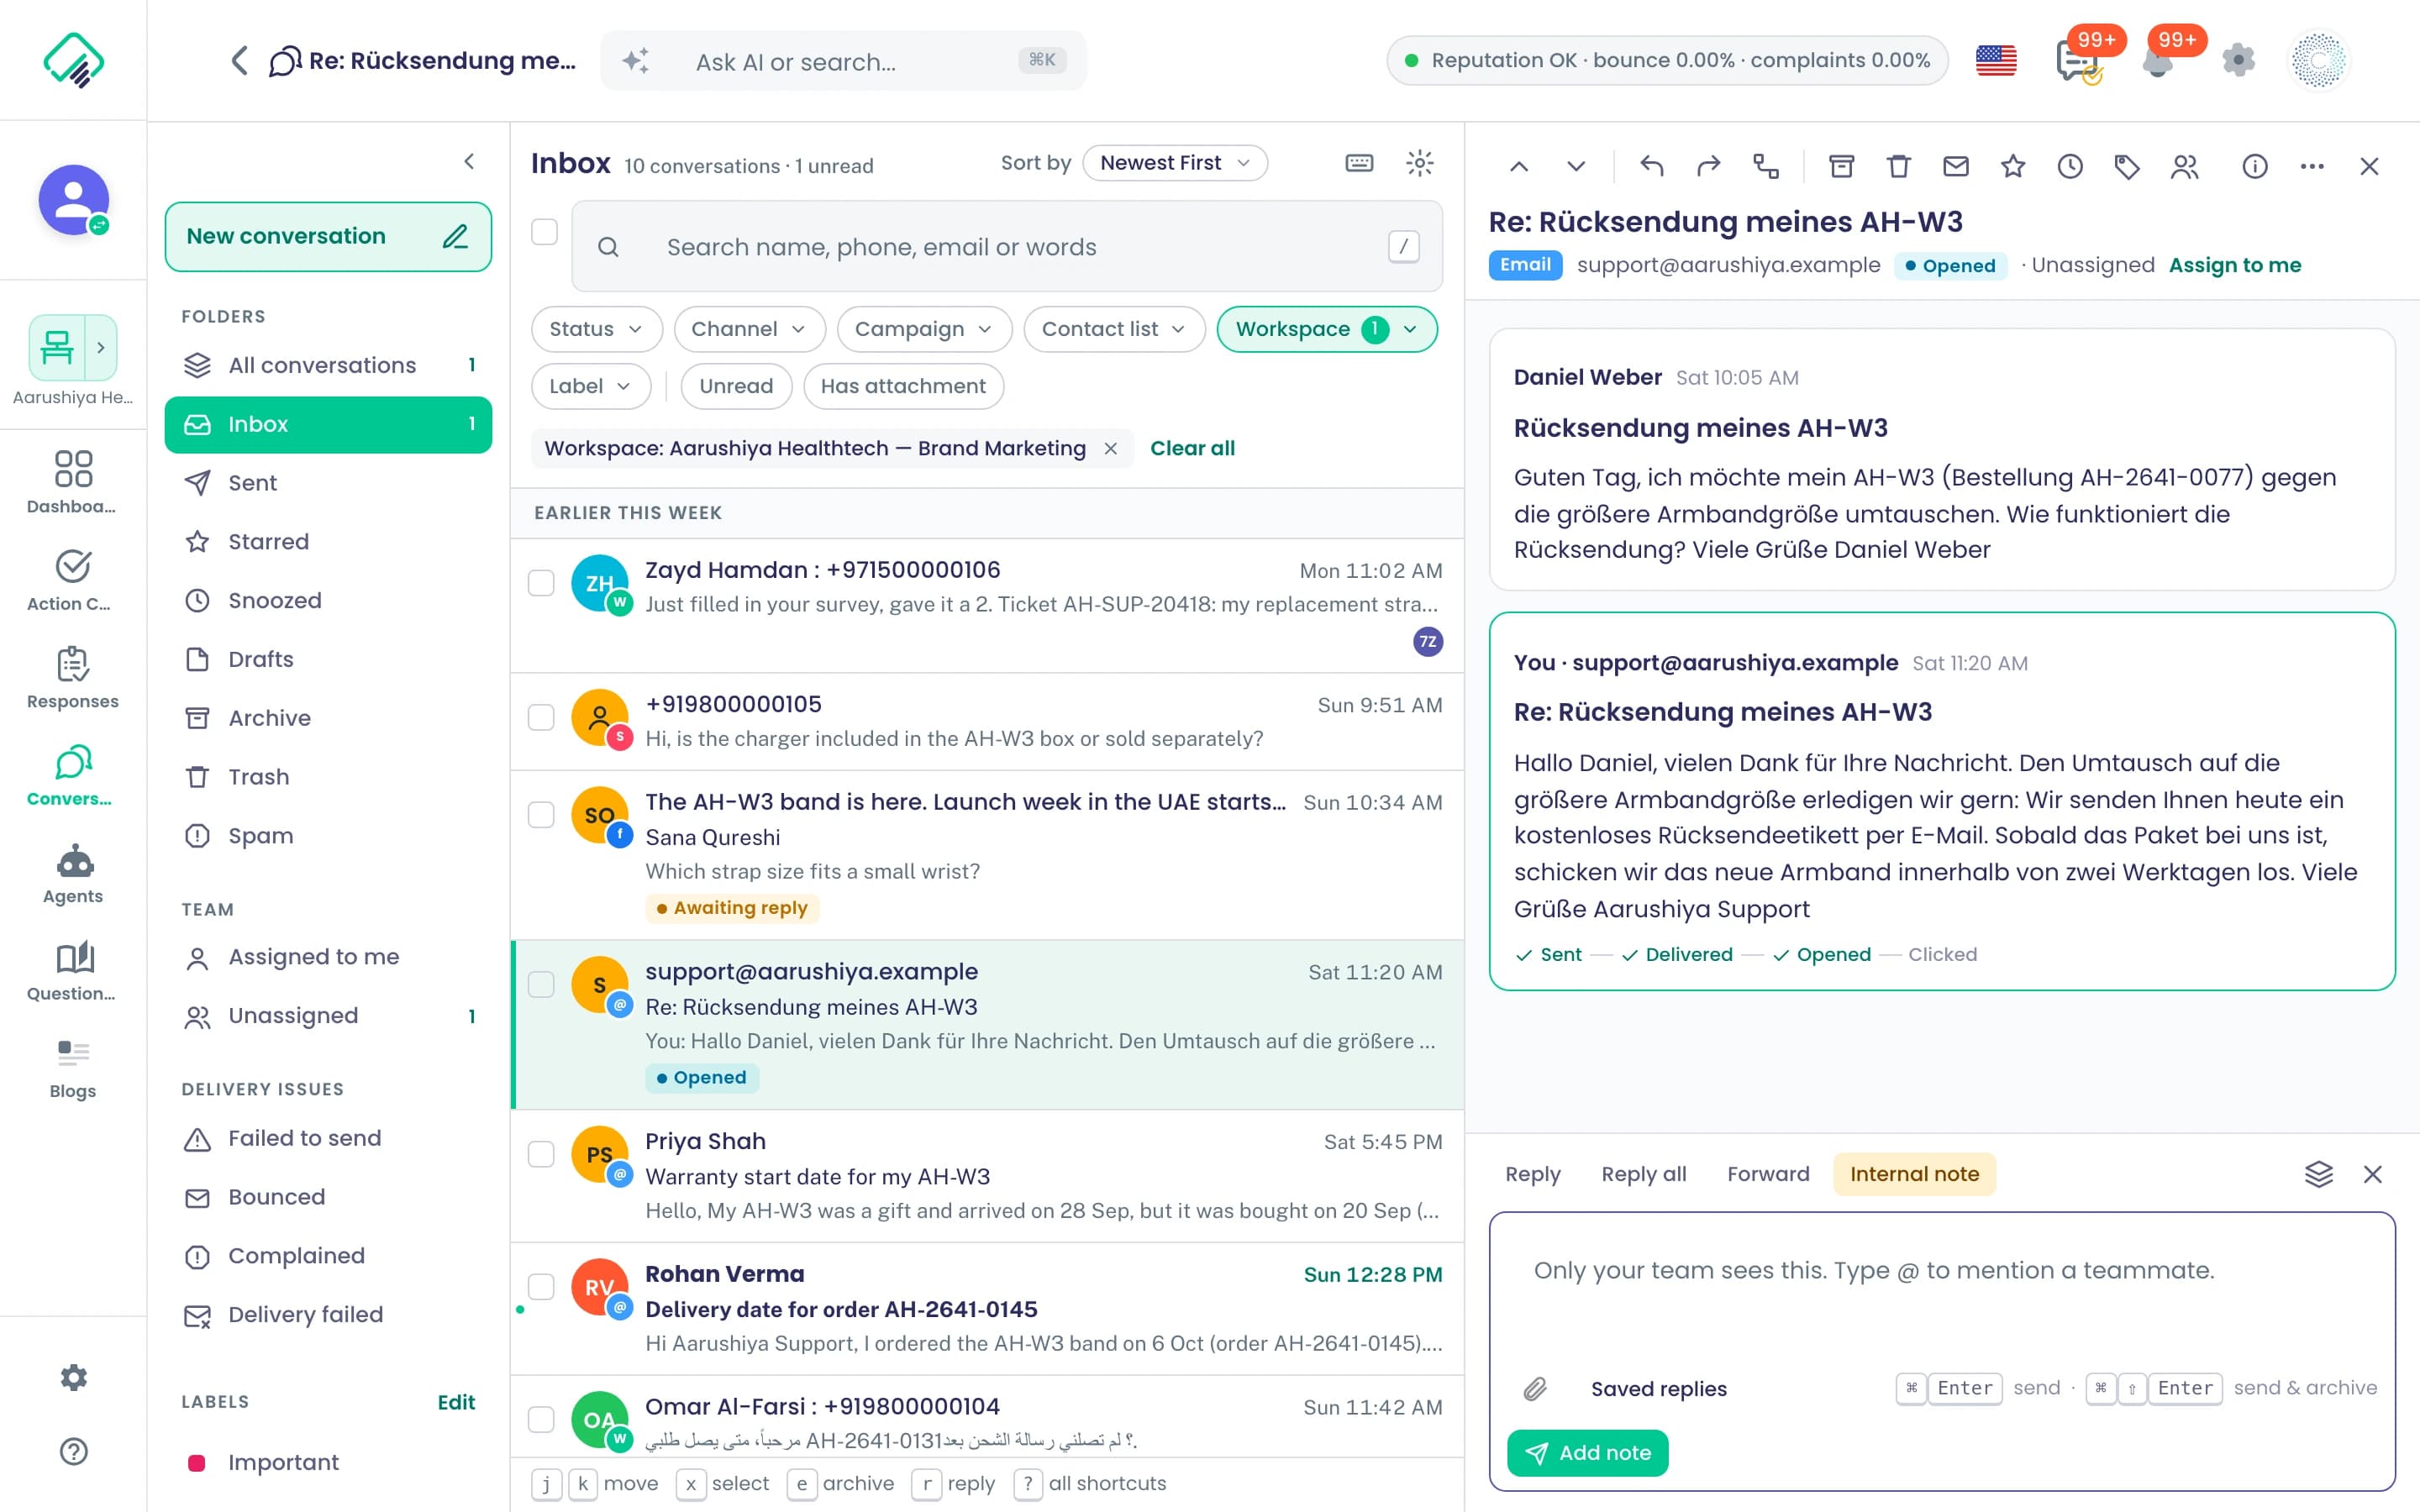Click the forward arrow icon in toolbar
This screenshot has height=1512, width=2420.
[1709, 166]
